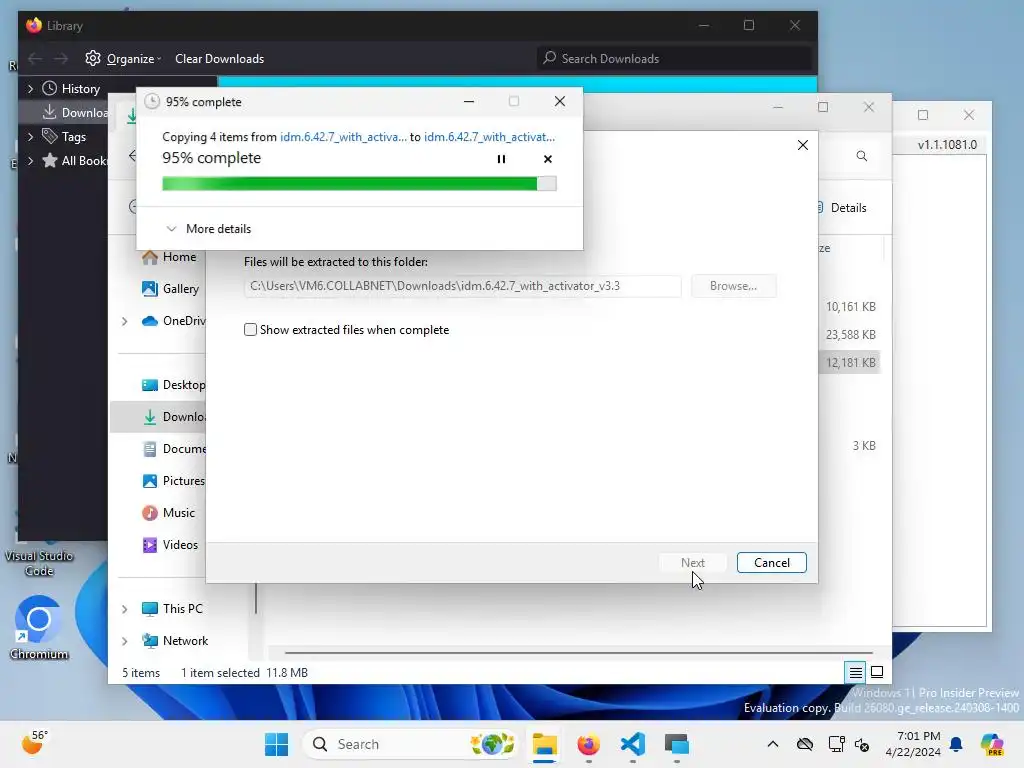Open Windows Start menu

(x=276, y=744)
